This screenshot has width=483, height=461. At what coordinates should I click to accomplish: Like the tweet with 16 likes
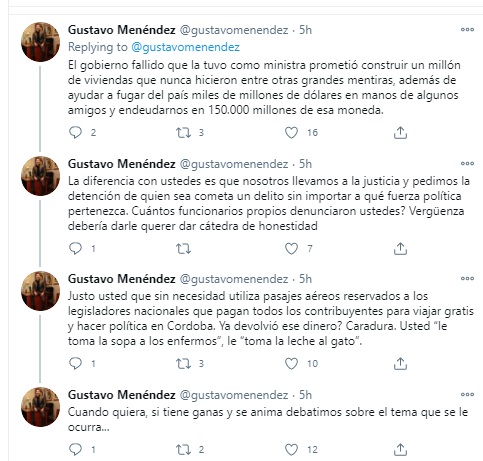click(x=291, y=133)
